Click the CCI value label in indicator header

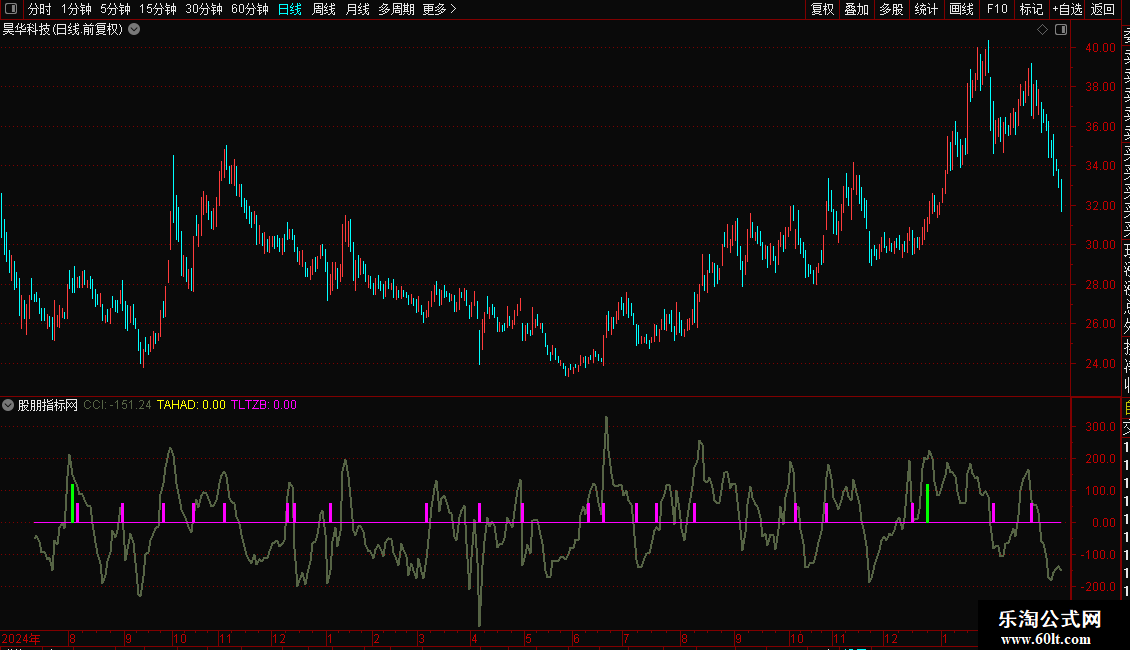(117, 405)
